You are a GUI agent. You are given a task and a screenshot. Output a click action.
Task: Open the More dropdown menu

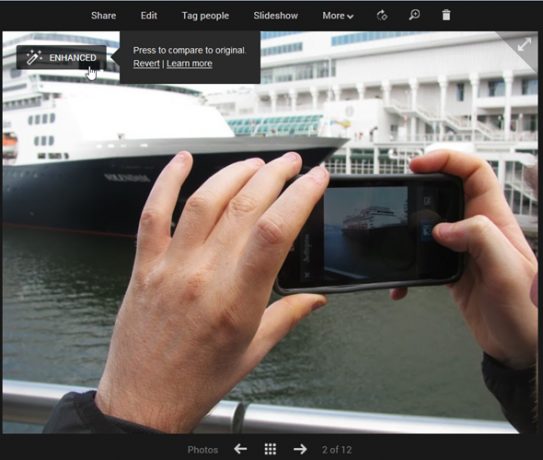(338, 16)
